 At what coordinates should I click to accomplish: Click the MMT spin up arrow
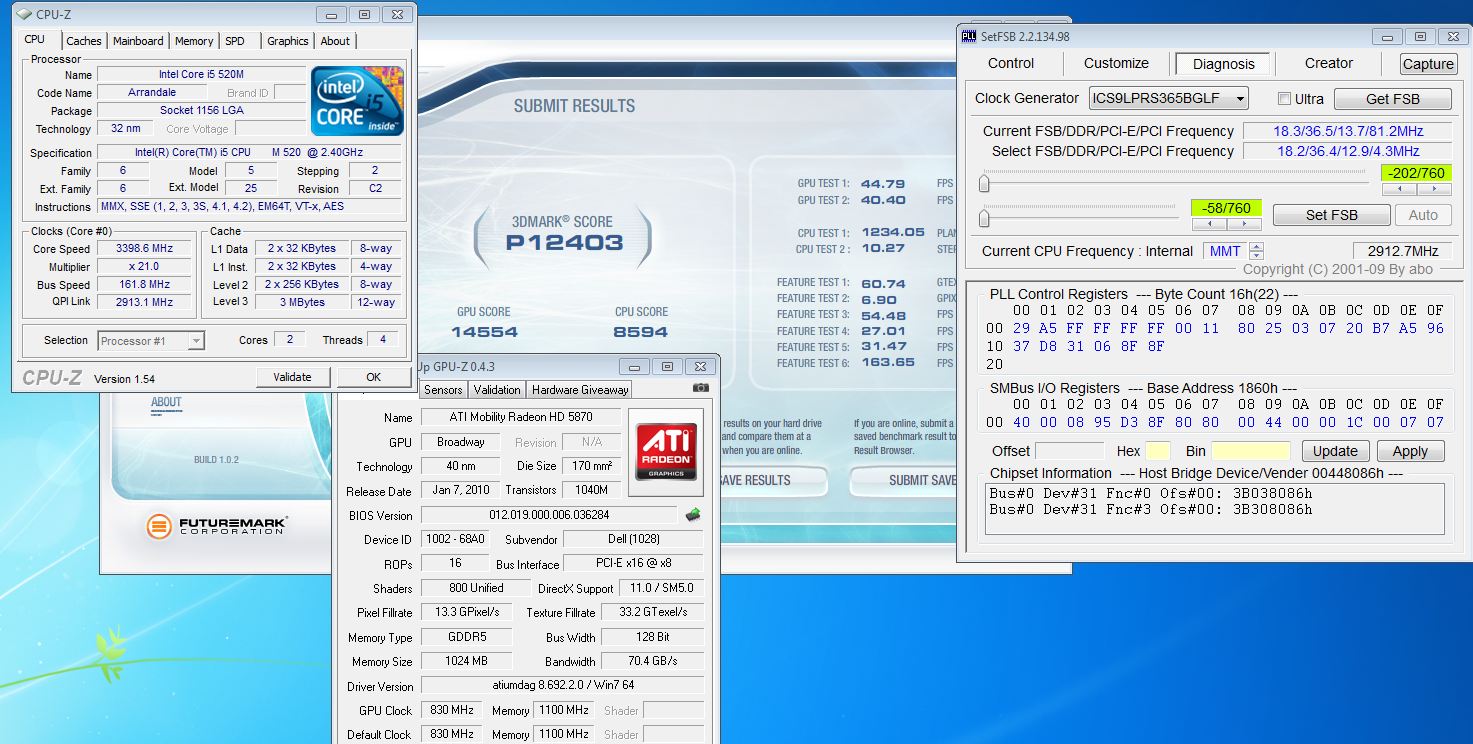(1257, 246)
